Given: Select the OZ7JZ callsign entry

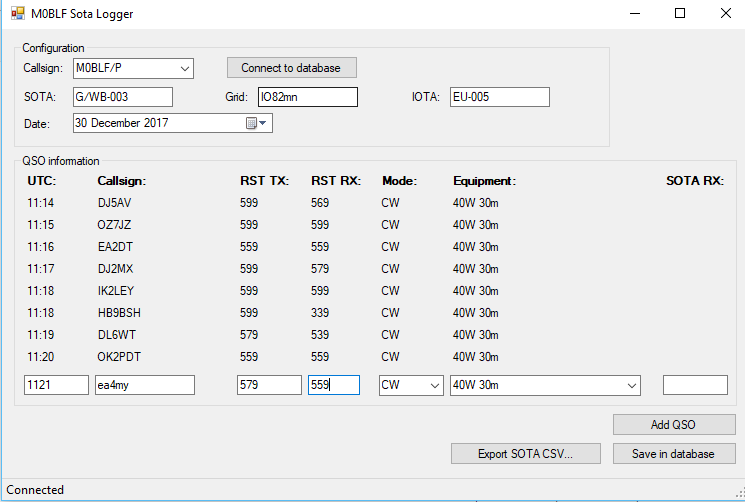Looking at the screenshot, I should click(x=114, y=225).
